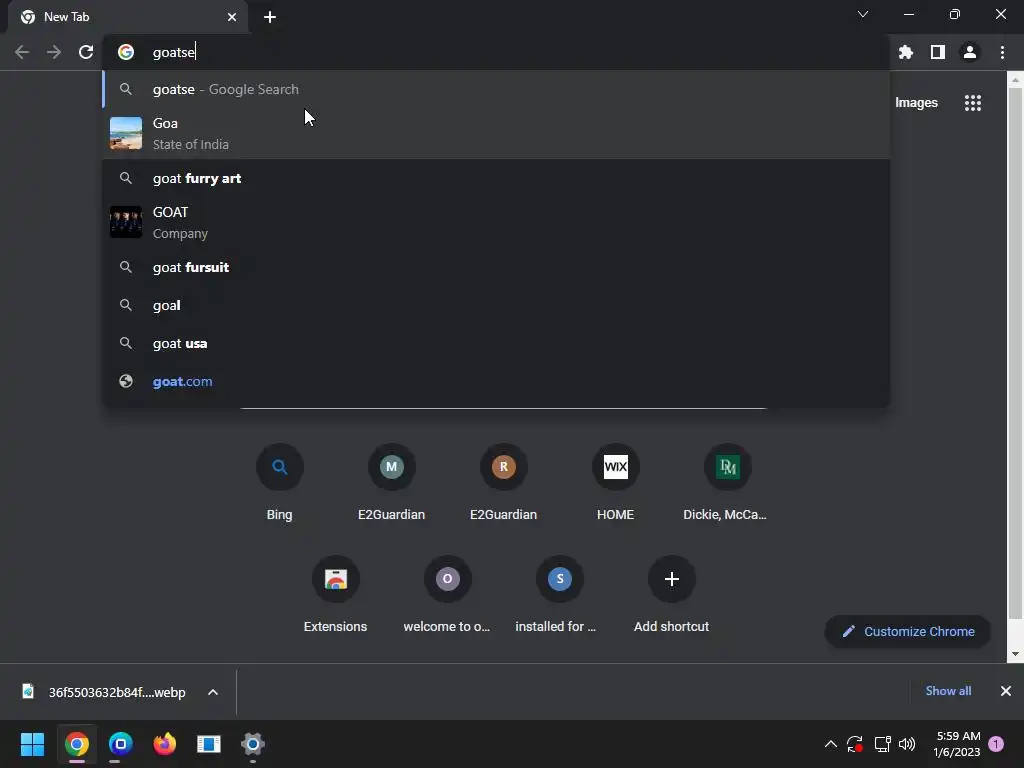Open Chrome's three-dot menu

click(x=1002, y=52)
